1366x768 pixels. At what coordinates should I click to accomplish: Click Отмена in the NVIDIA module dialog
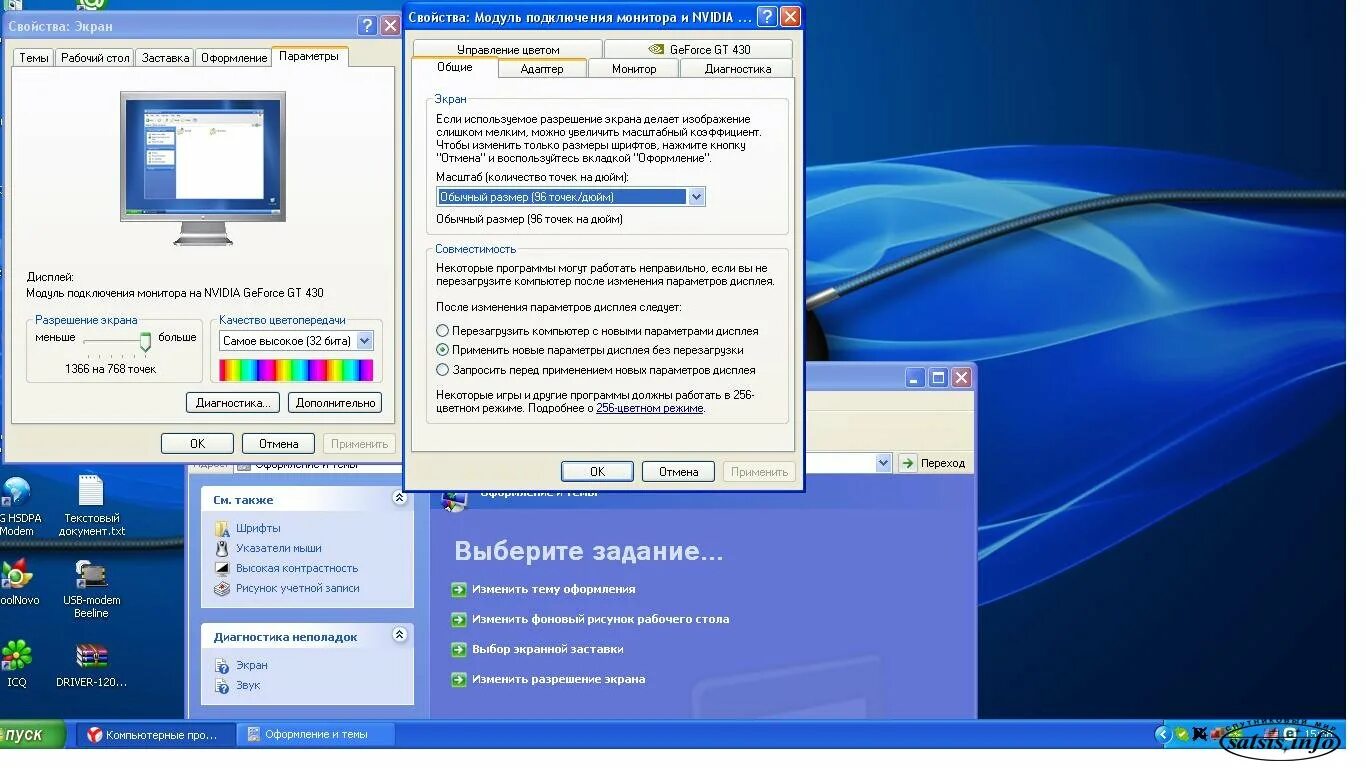[678, 472]
